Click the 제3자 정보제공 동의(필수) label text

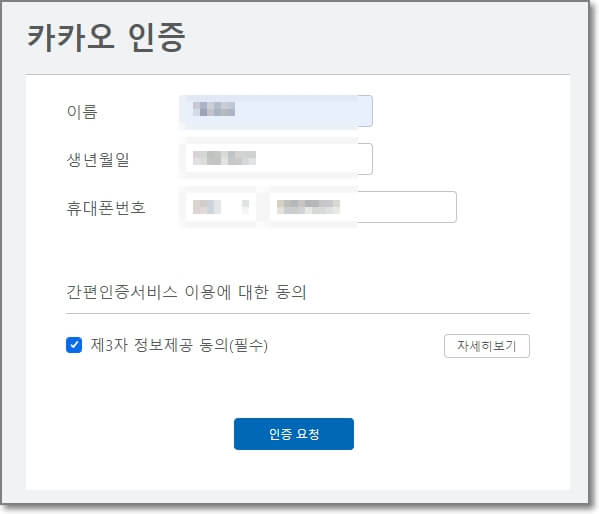pyautogui.click(x=179, y=345)
